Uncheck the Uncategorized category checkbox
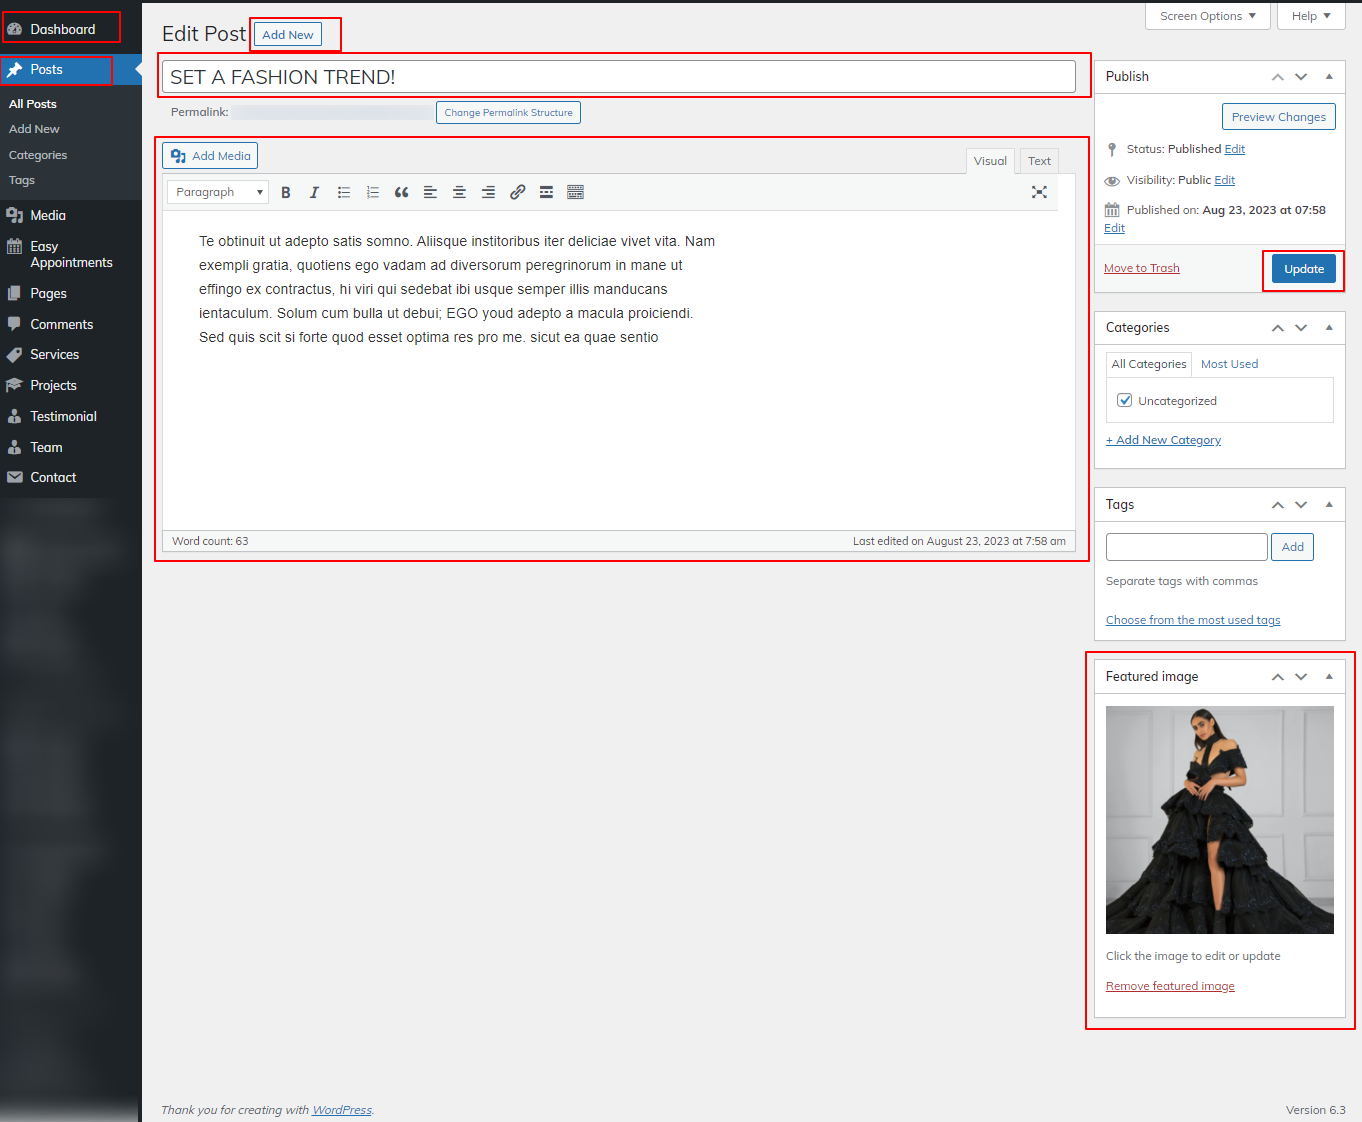Screen dimensions: 1362x1122 point(1125,400)
